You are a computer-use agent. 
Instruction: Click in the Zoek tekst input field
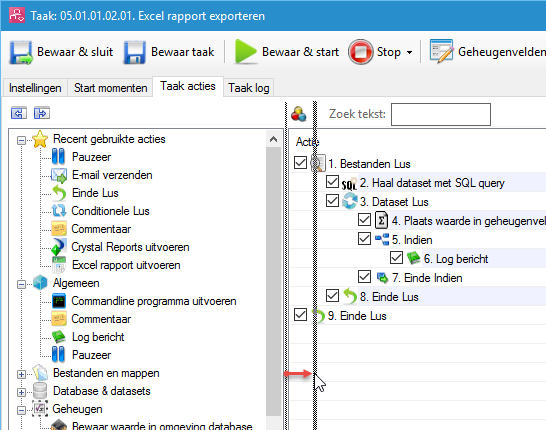[441, 114]
